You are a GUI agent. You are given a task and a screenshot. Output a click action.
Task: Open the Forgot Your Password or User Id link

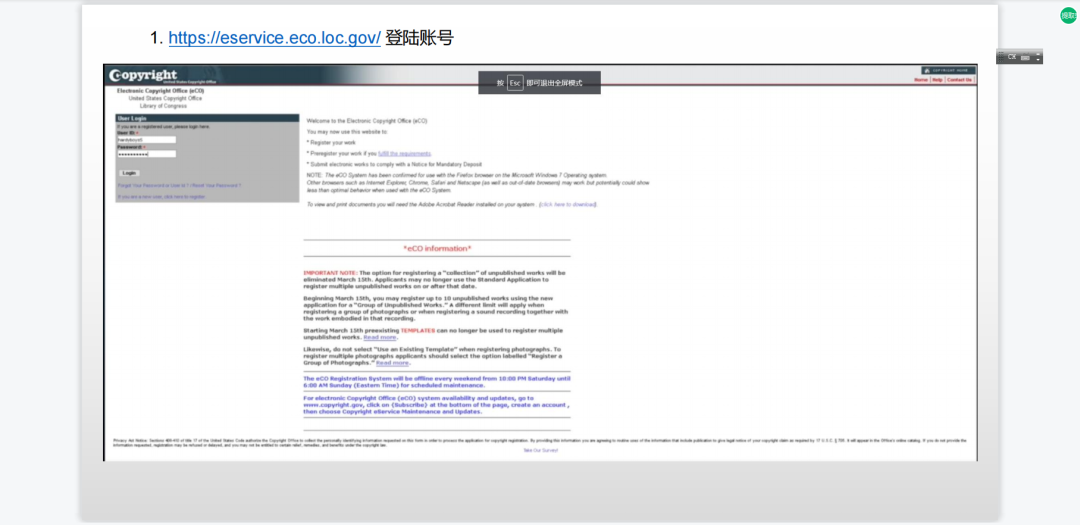point(153,185)
